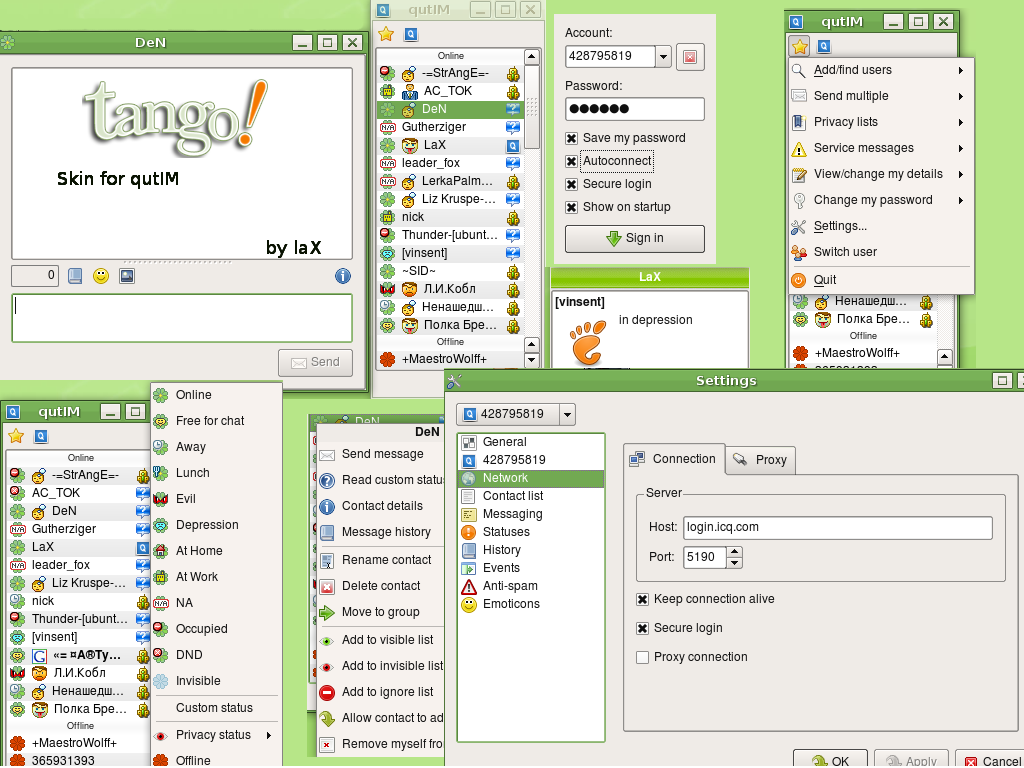
Task: Click the Send button in DeN chat
Action: 315,362
